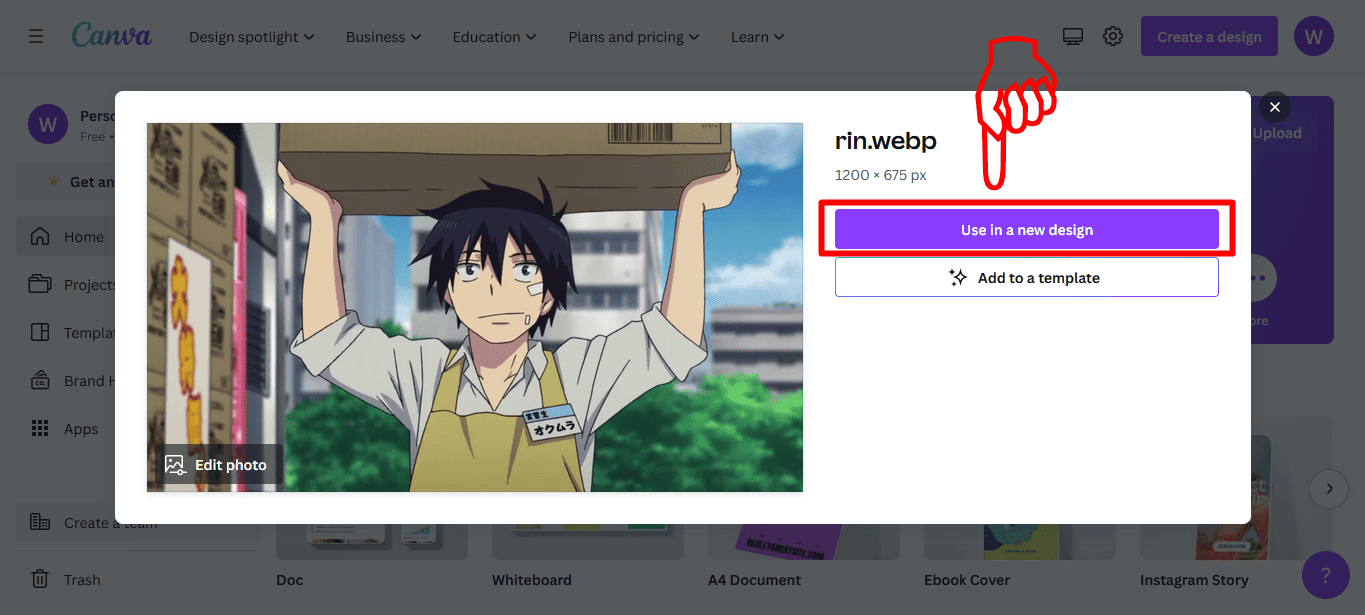
Task: Expand the Plans and pricing menu
Action: coord(634,37)
